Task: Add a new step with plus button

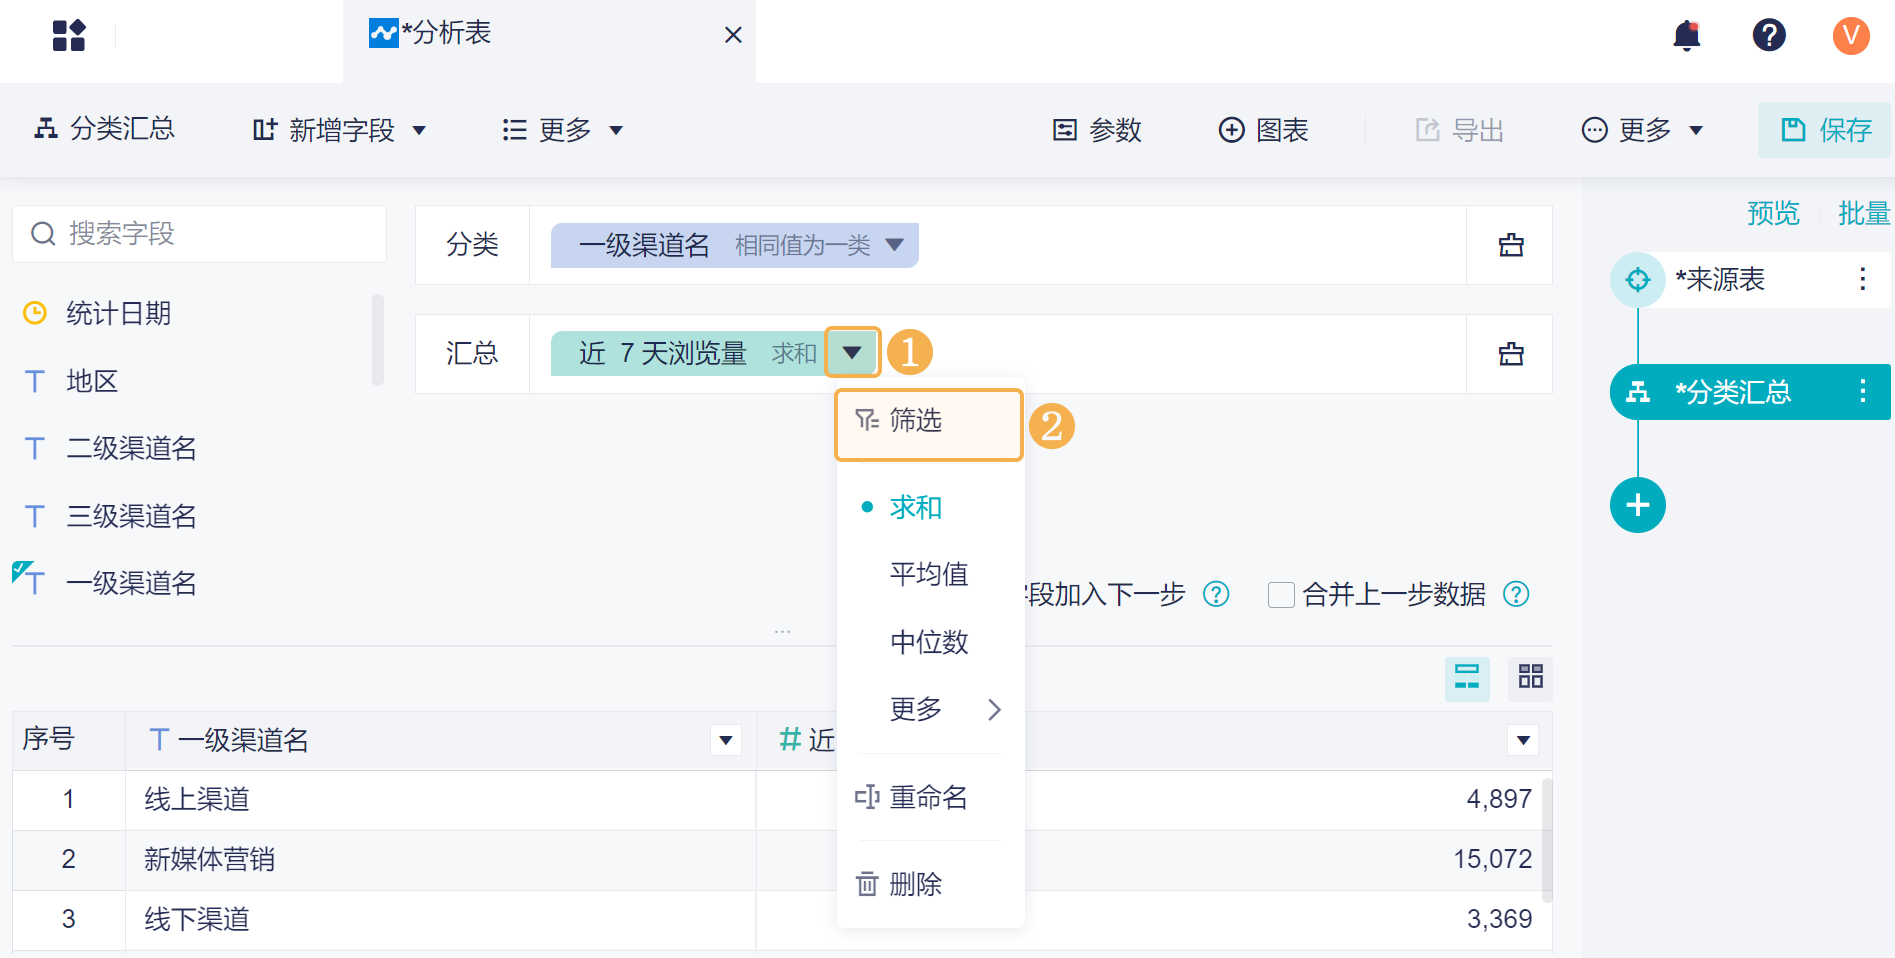Action: coord(1637,505)
